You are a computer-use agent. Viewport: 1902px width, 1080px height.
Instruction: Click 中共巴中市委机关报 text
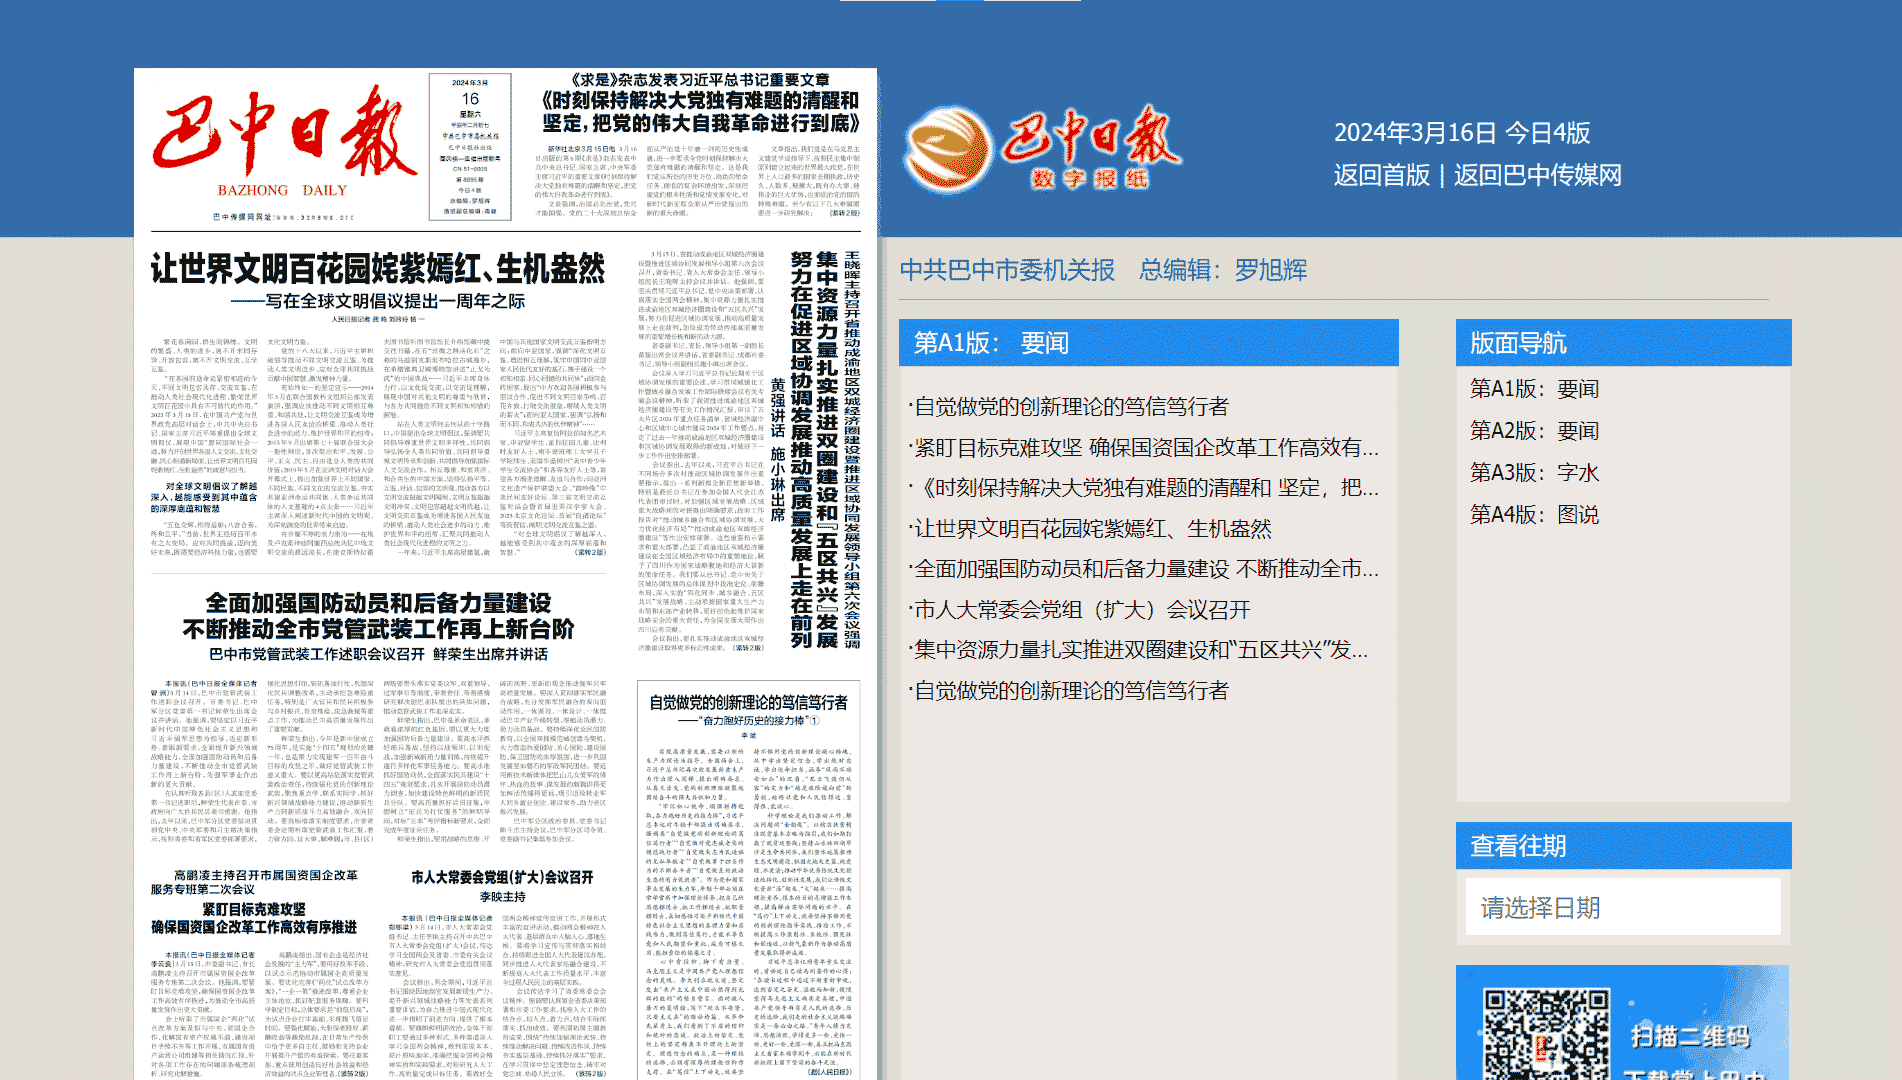pos(1007,270)
